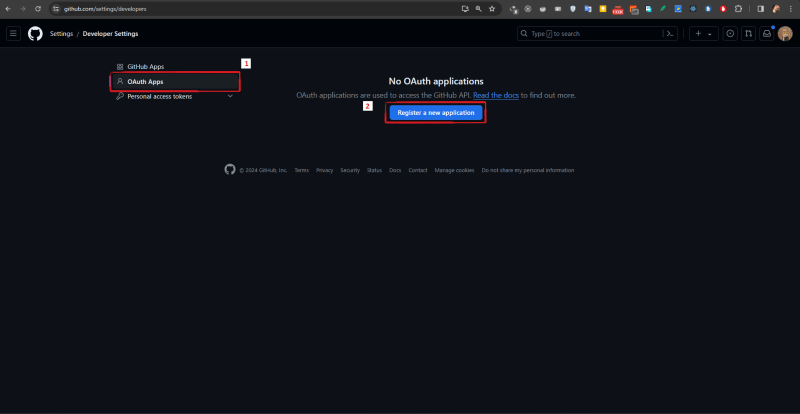The height and width of the screenshot is (414, 800).
Task: Bookmark this page with the star icon
Action: click(492, 9)
